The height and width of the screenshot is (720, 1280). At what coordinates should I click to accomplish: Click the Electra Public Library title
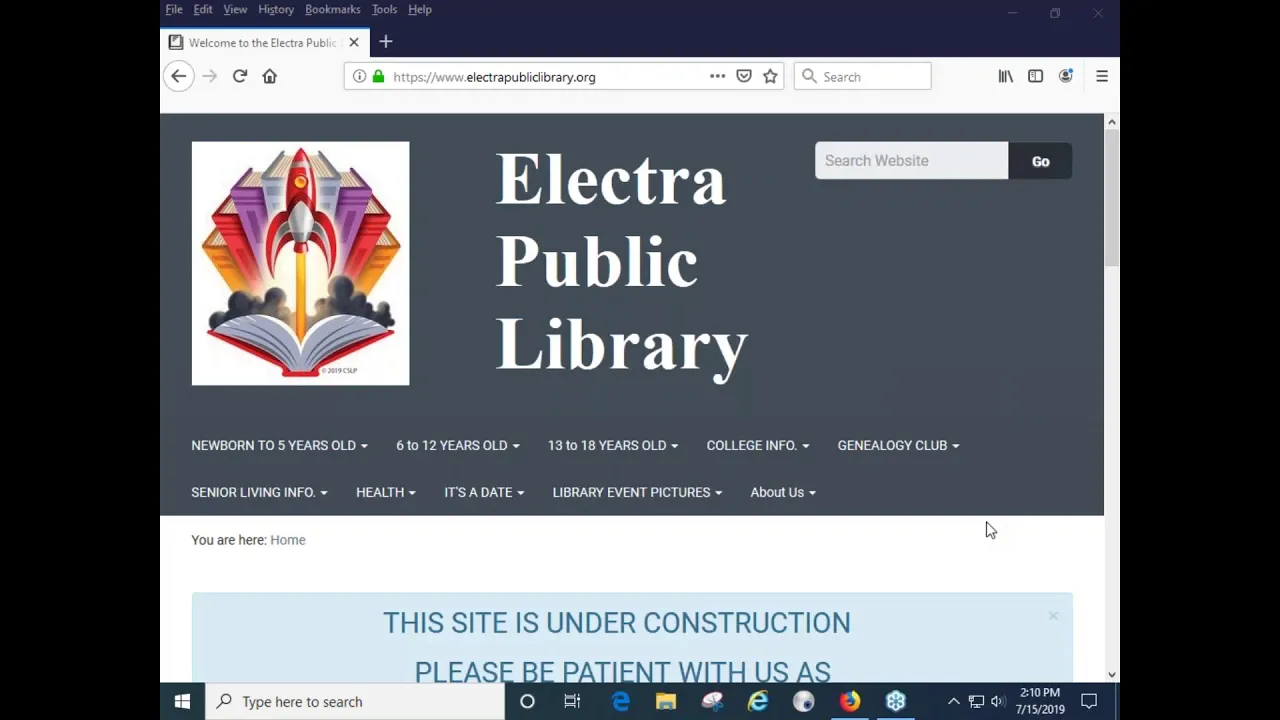point(621,263)
